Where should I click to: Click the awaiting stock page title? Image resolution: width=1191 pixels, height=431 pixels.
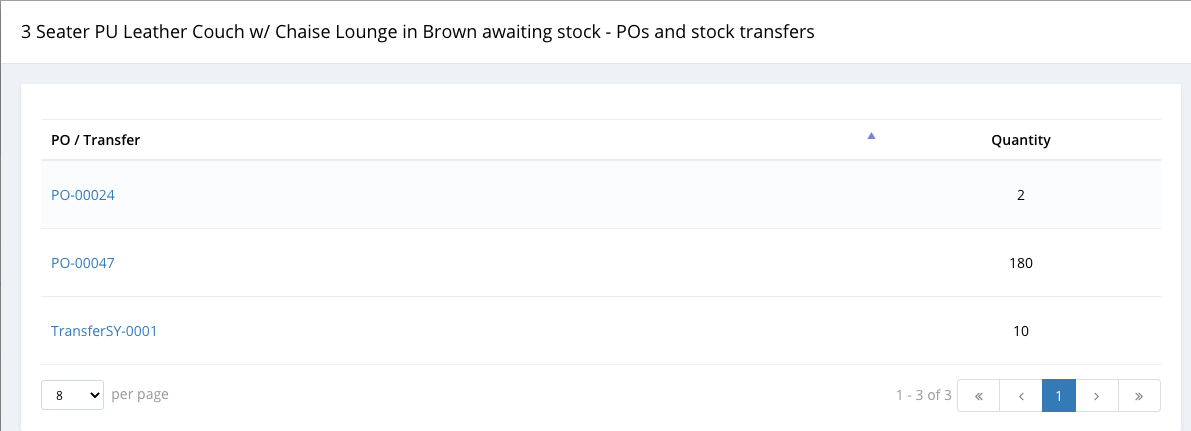coord(418,32)
